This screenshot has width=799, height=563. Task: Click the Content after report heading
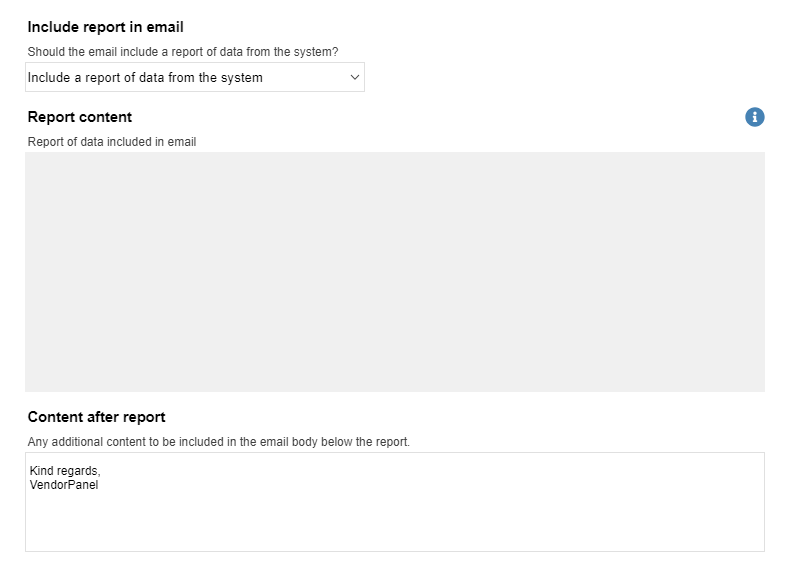96,417
